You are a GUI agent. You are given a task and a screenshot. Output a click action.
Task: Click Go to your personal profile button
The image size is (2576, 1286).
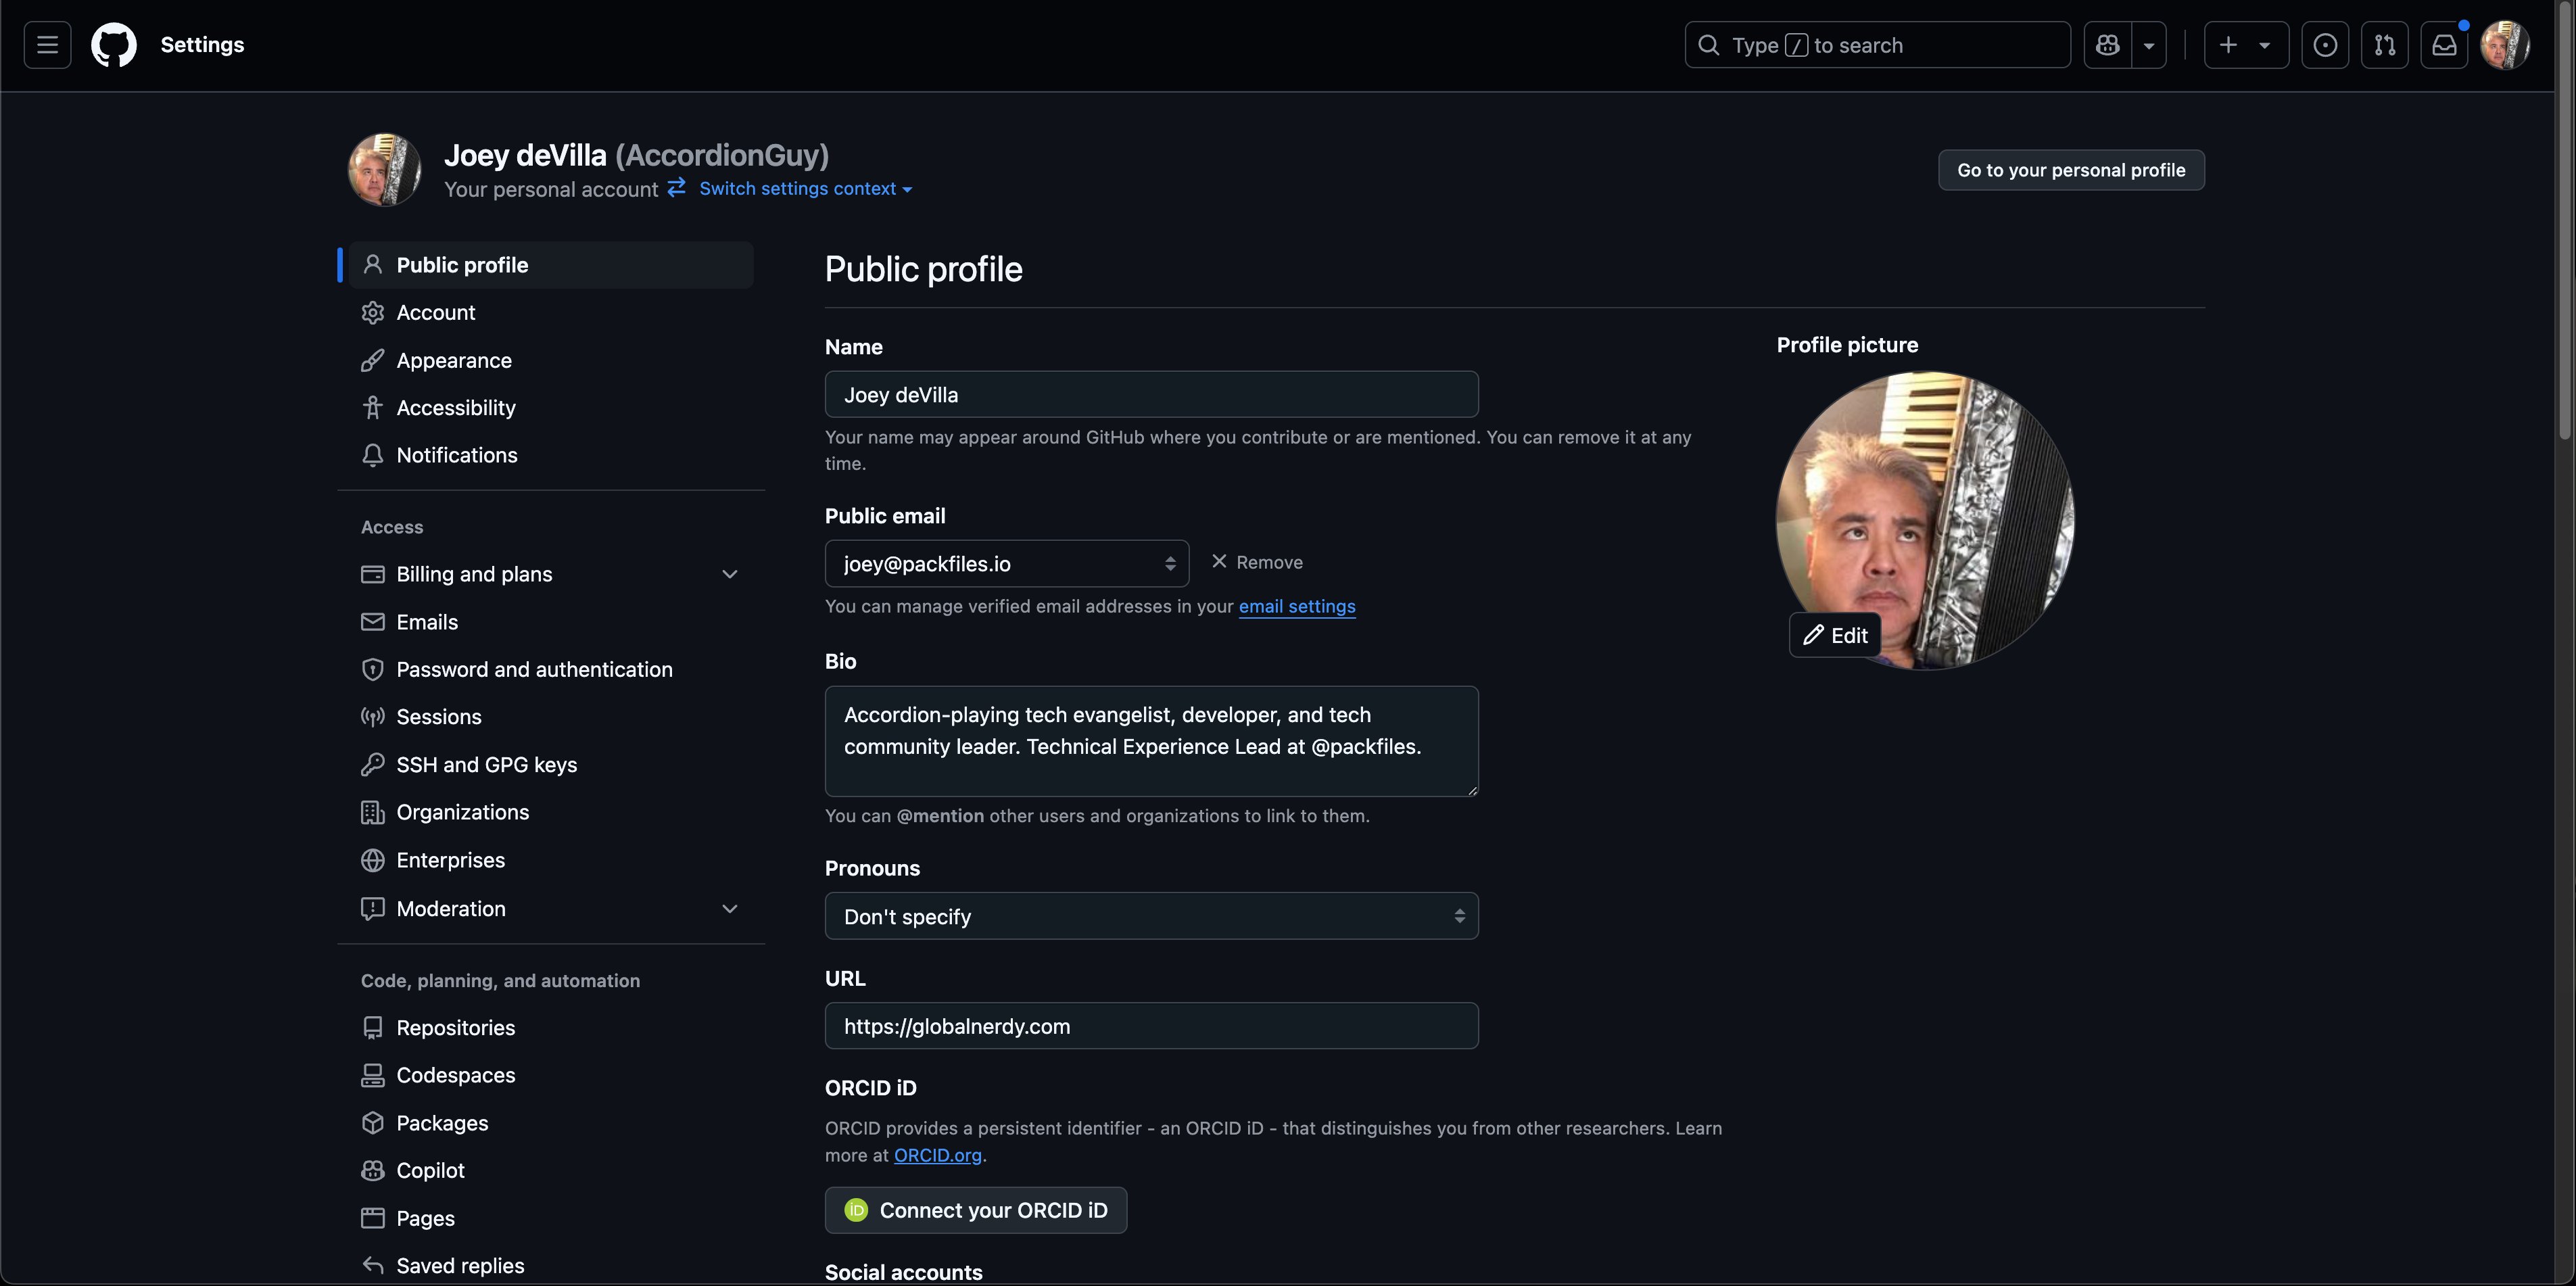(2071, 170)
